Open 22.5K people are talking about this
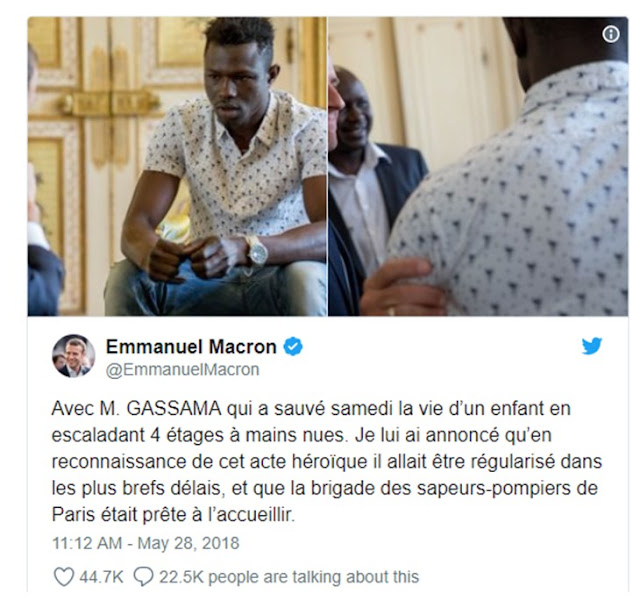640x601 pixels. coord(289,577)
